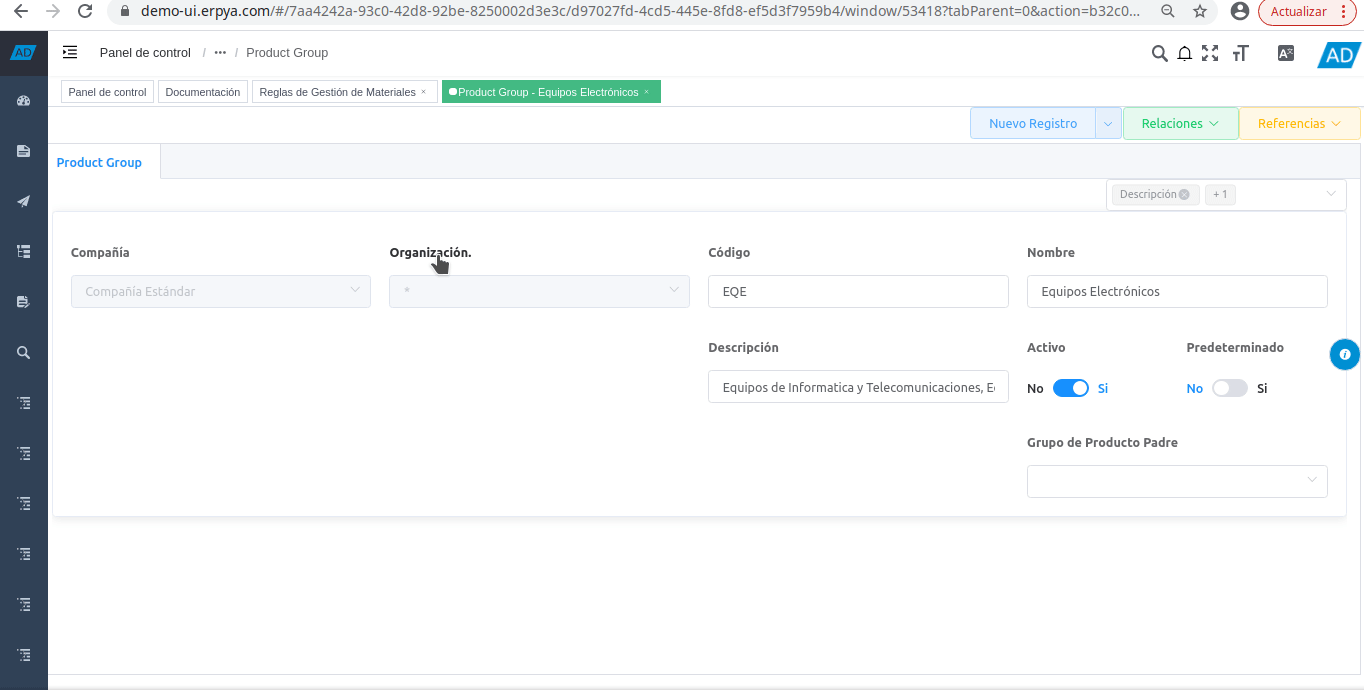Click Panel de control breadcrumb link
The height and width of the screenshot is (690, 1364).
(145, 52)
